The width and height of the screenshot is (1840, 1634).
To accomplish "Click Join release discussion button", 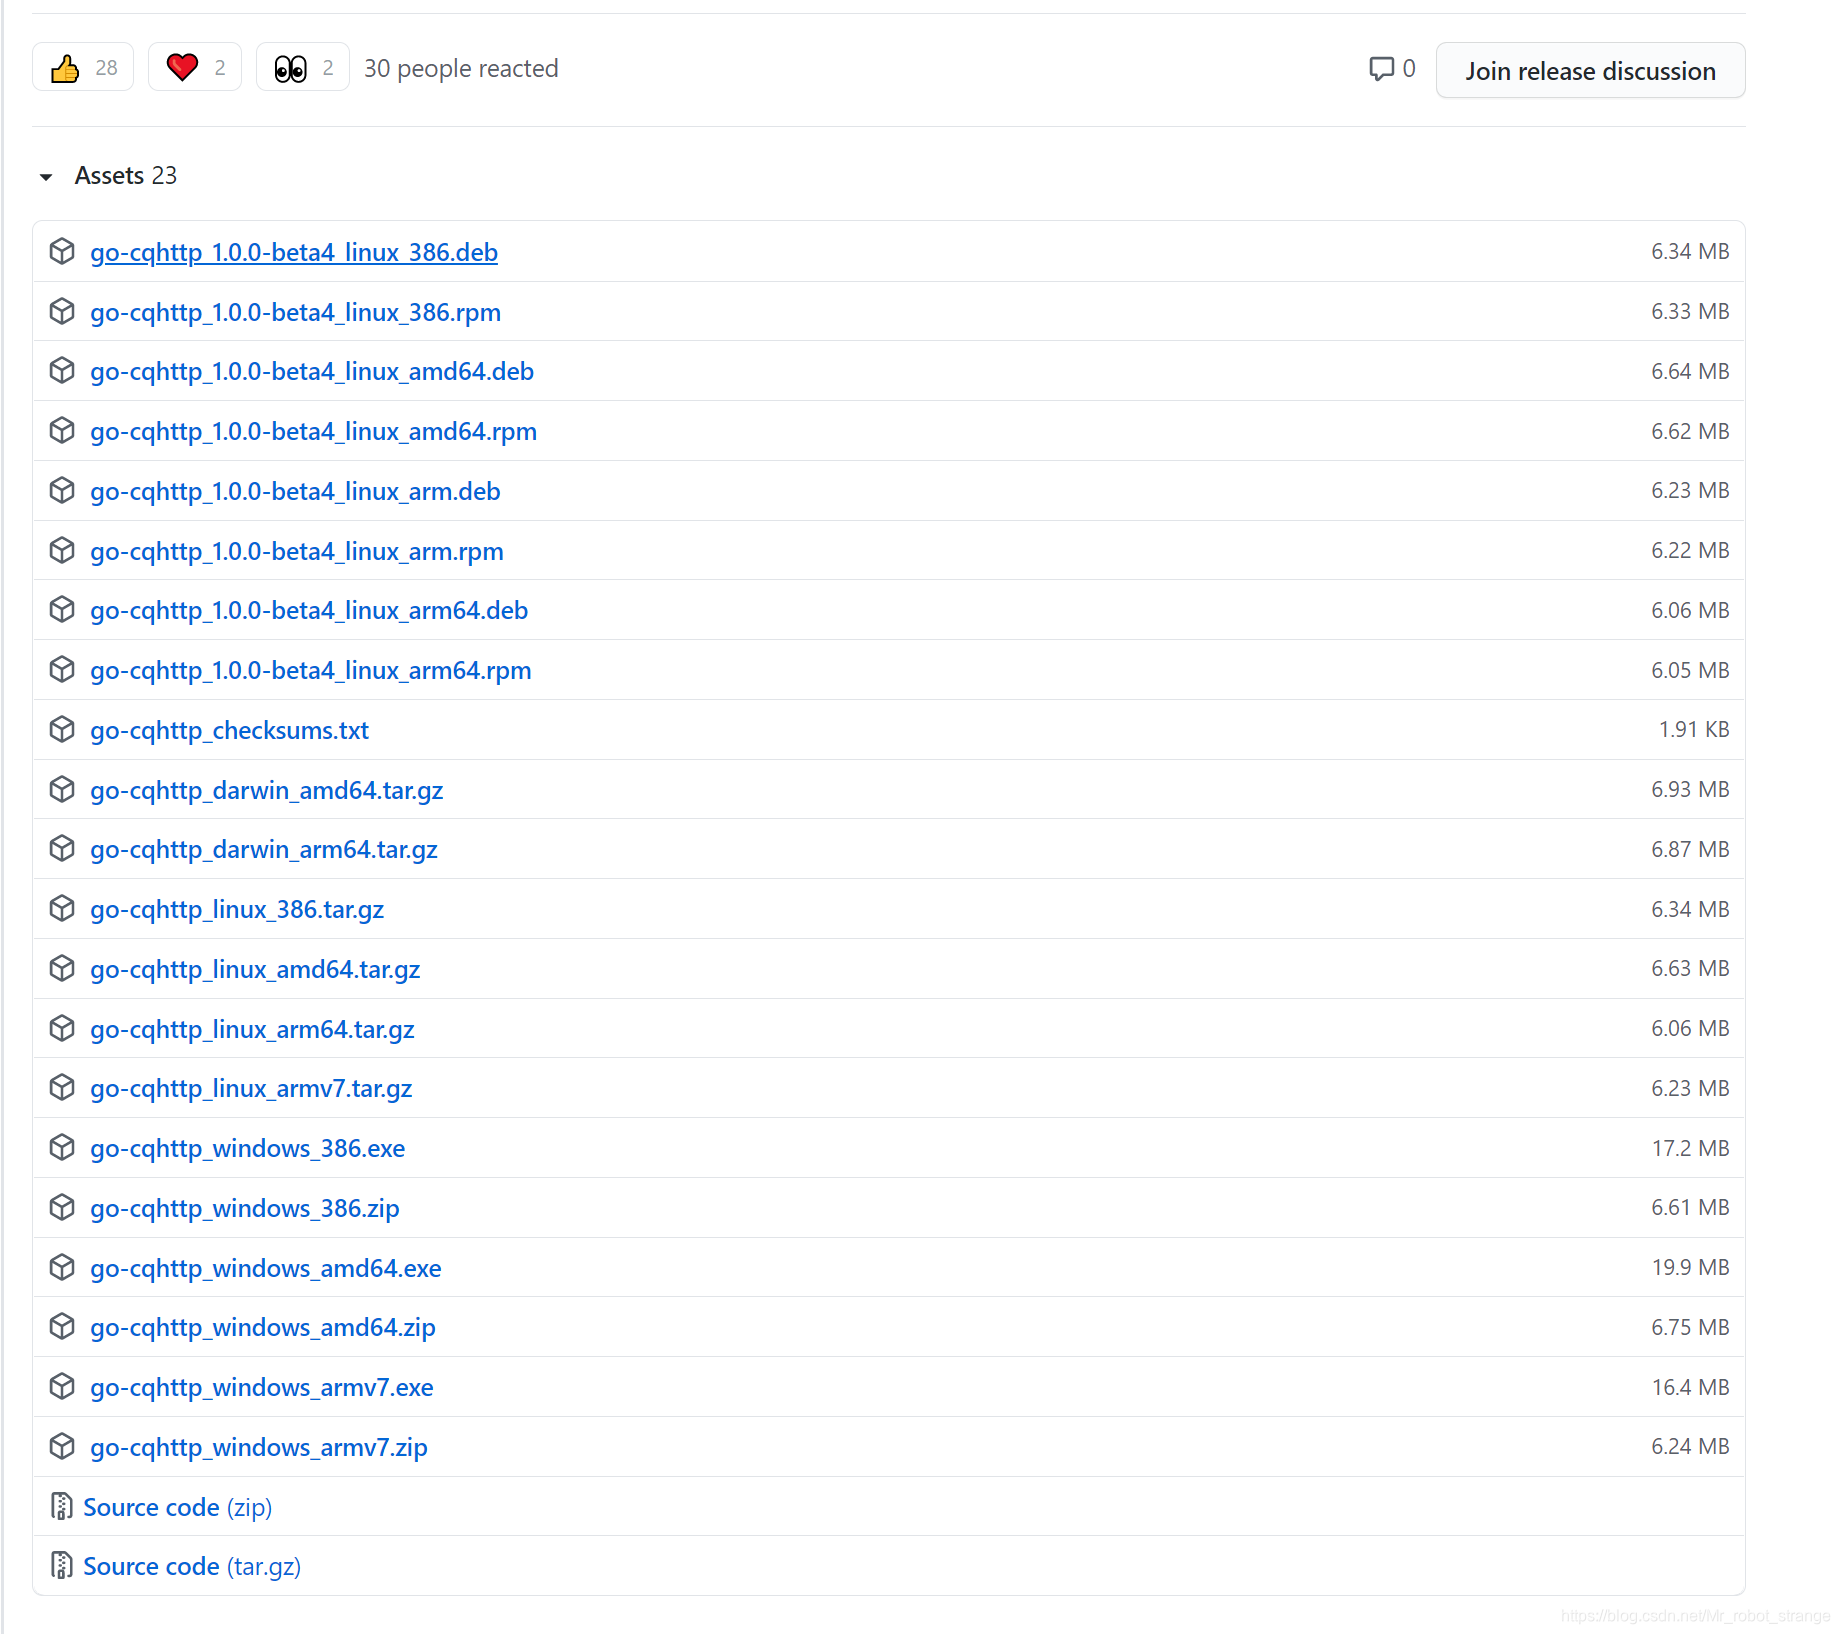I will pos(1590,70).
